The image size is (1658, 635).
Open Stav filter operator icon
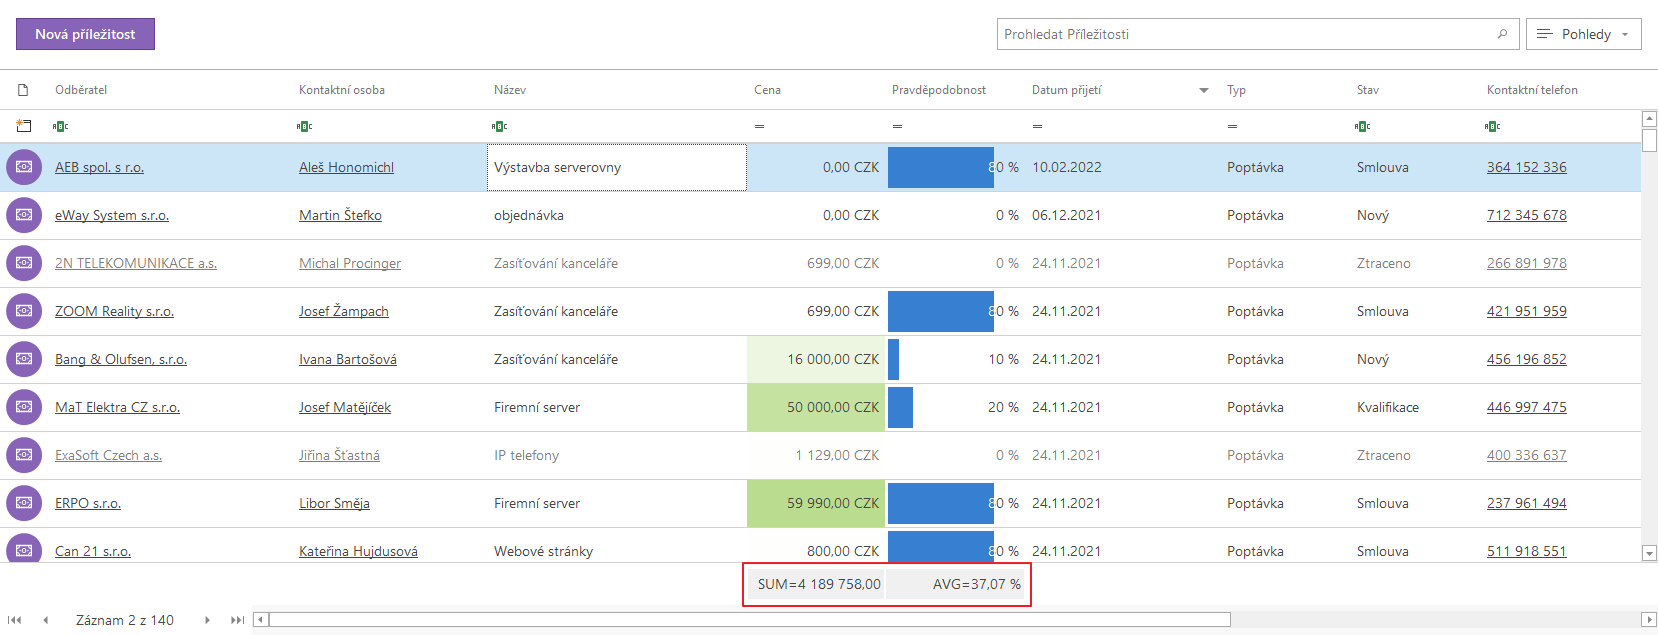point(1362,126)
